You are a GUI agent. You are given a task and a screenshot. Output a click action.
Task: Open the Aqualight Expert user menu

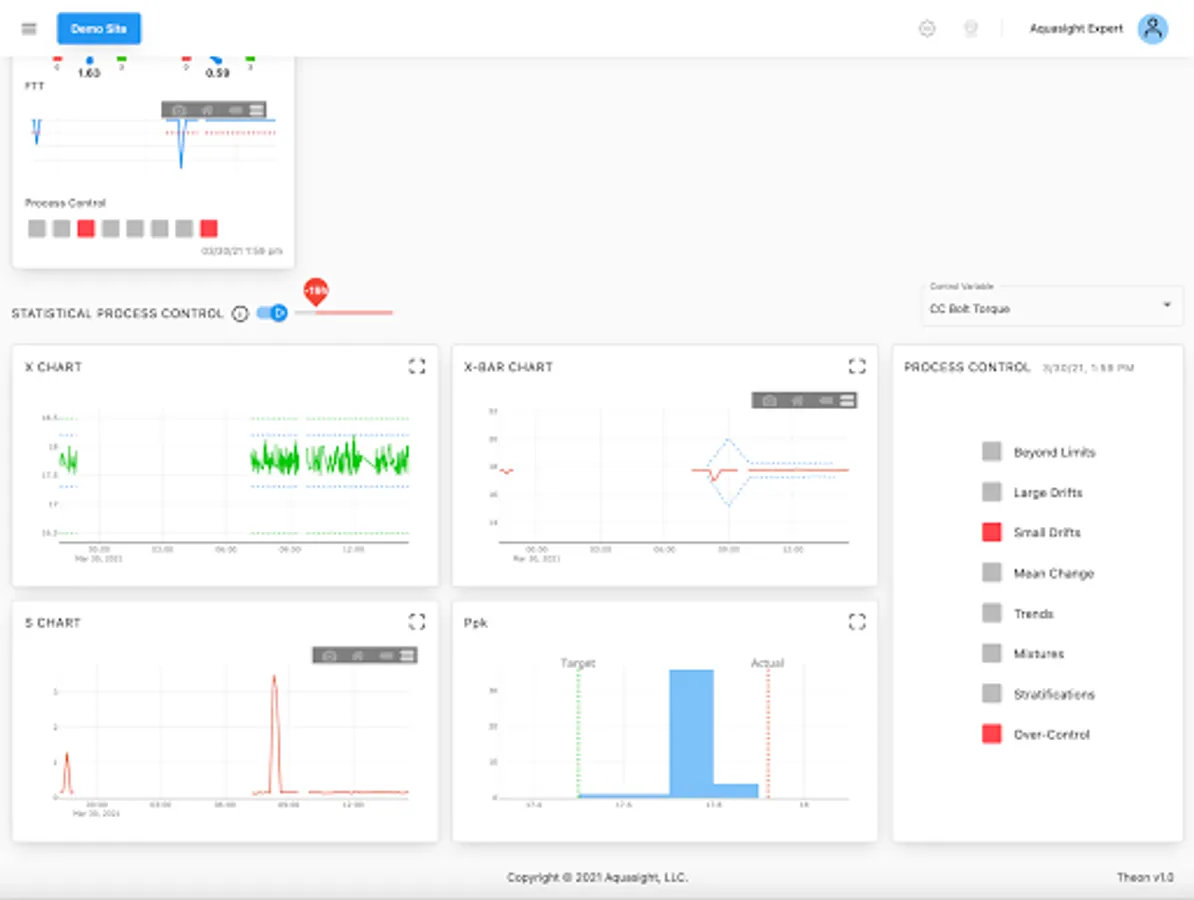point(1076,29)
